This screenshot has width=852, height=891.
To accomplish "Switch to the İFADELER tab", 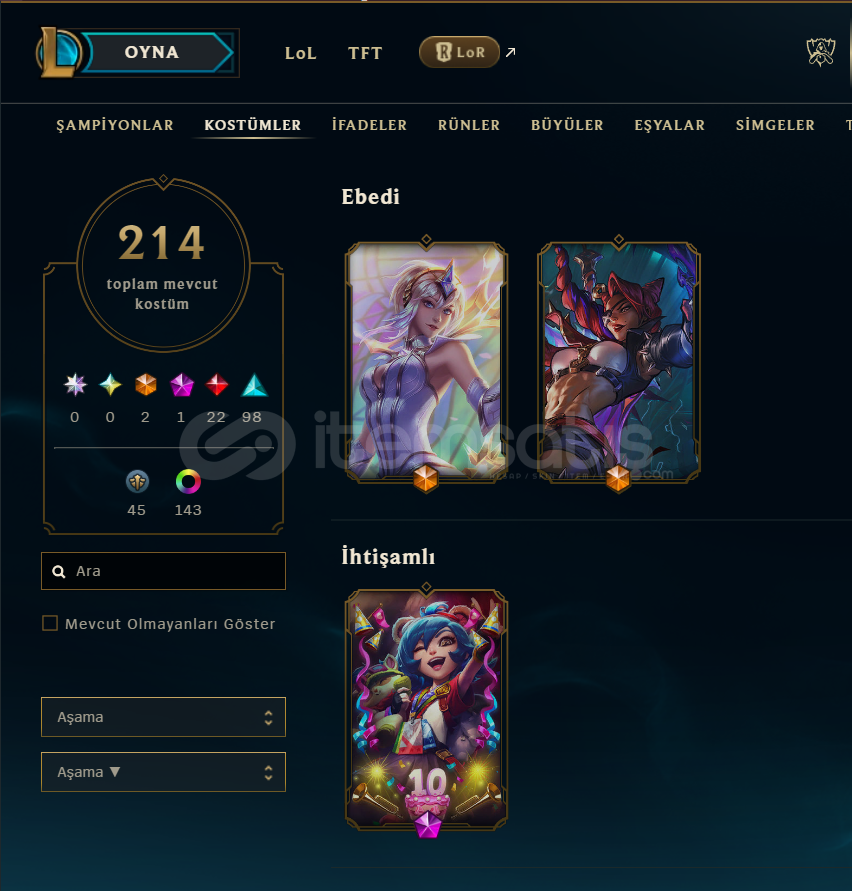I will [x=369, y=125].
